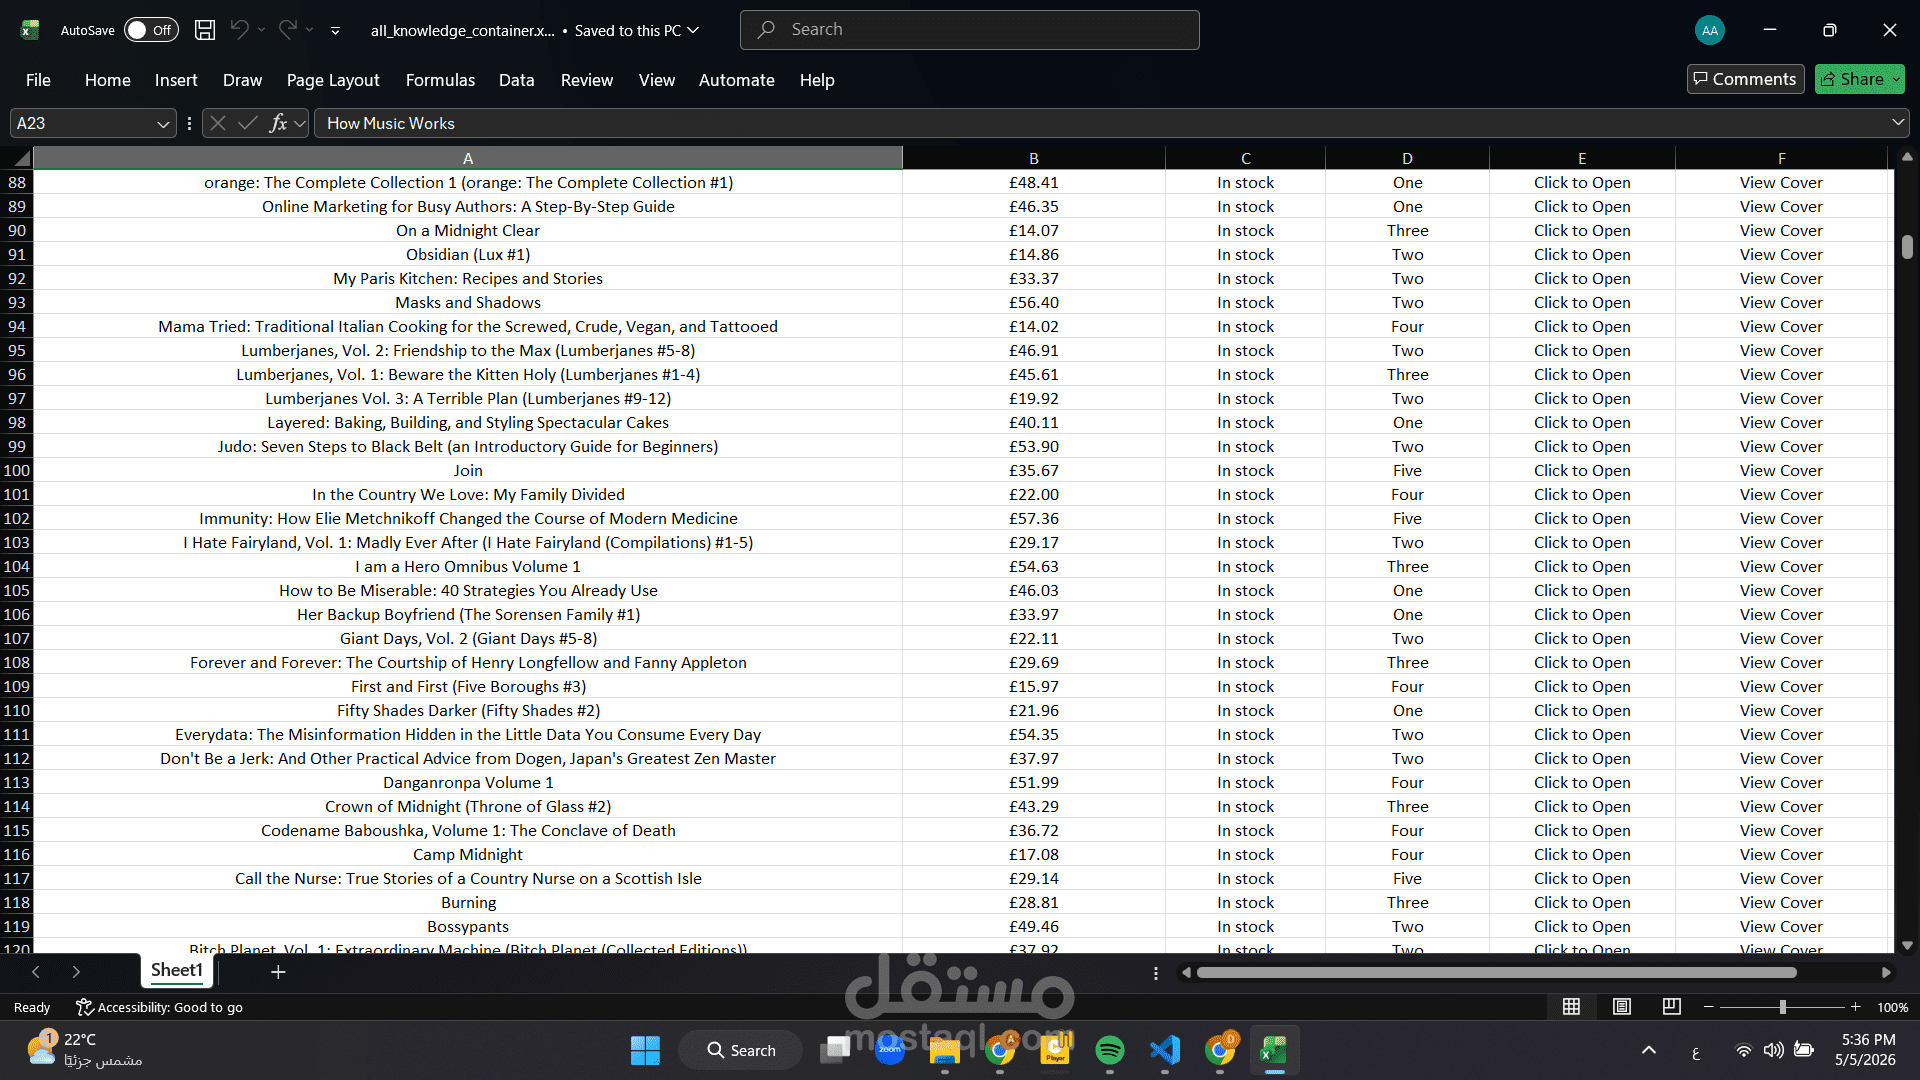The image size is (1920, 1080).
Task: Click the Redo arrow icon
Action: 287,30
